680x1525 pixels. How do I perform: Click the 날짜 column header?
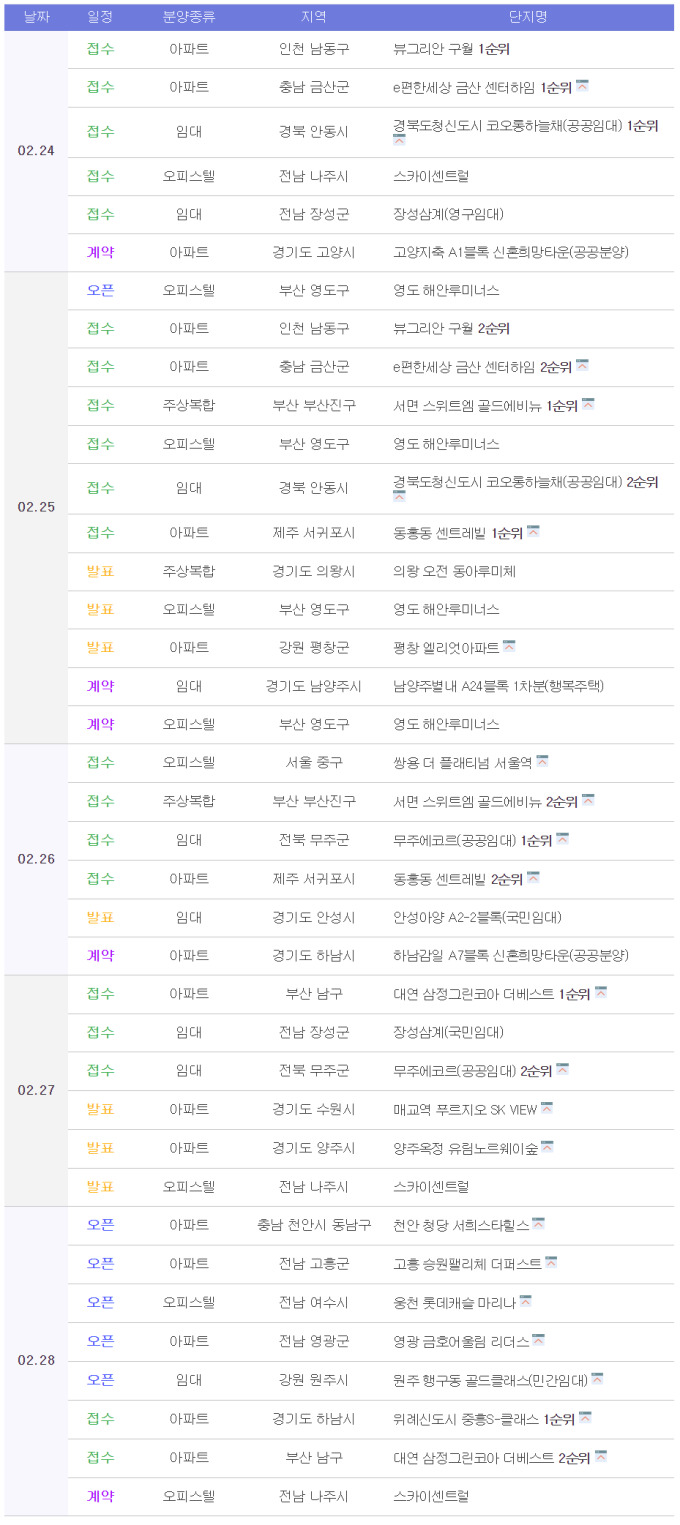pos(36,17)
